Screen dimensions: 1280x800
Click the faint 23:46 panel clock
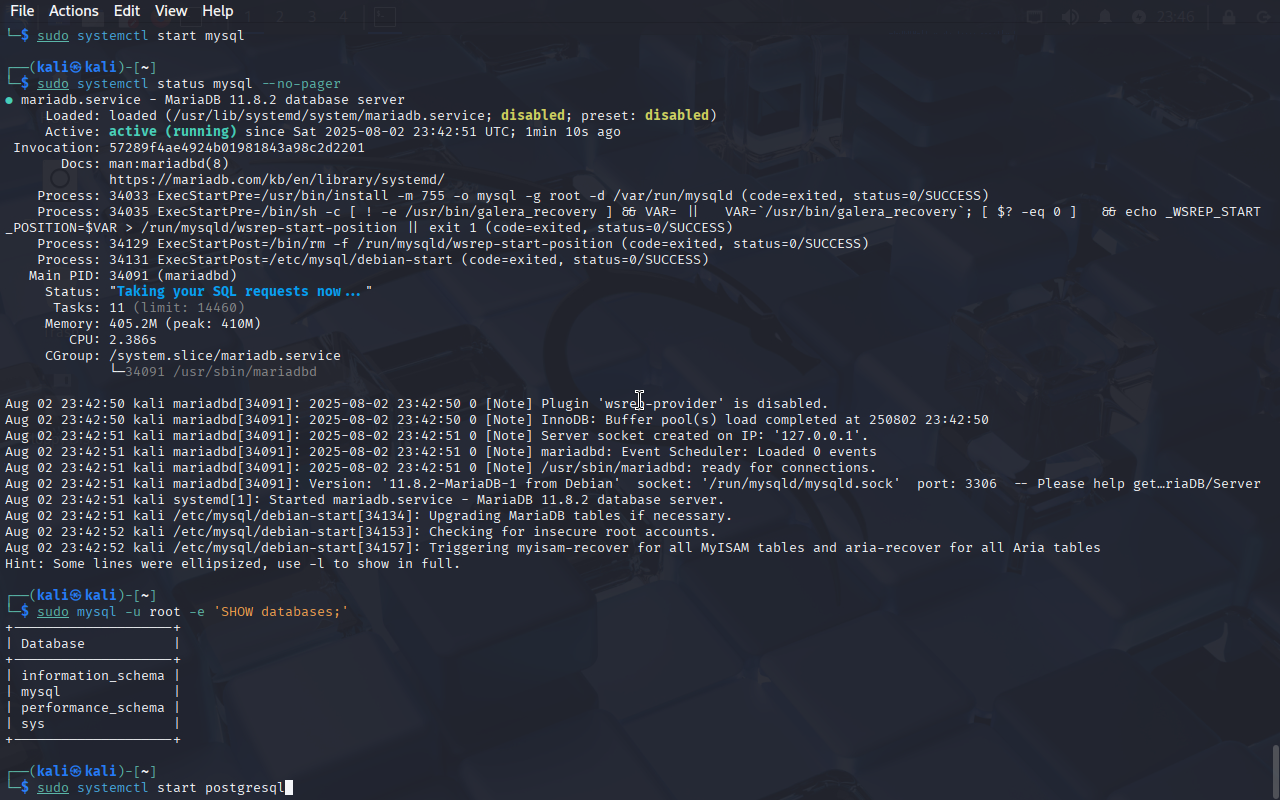click(x=1175, y=17)
